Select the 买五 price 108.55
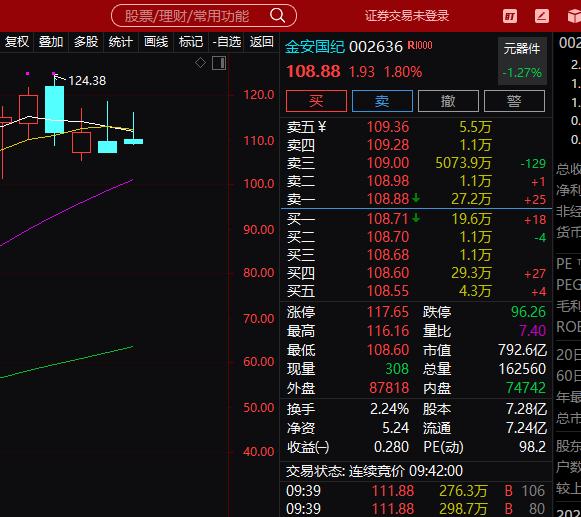 pyautogui.click(x=388, y=291)
